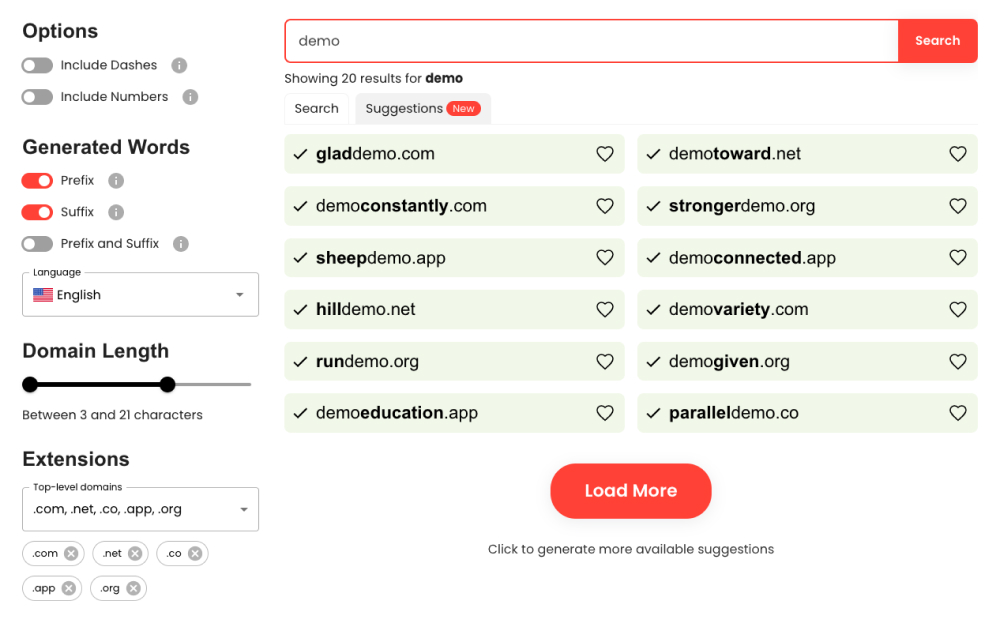1000x620 pixels.
Task: Switch to the Suggestions tab
Action: pos(422,109)
